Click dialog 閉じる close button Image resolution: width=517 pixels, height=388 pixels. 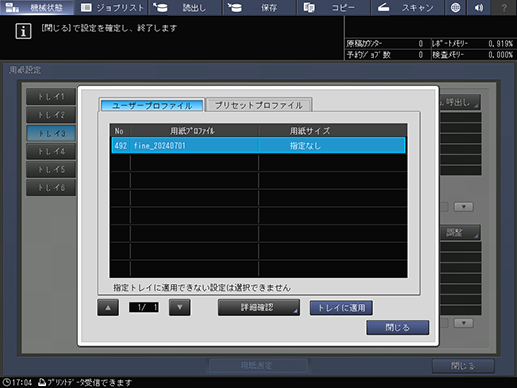pos(397,328)
